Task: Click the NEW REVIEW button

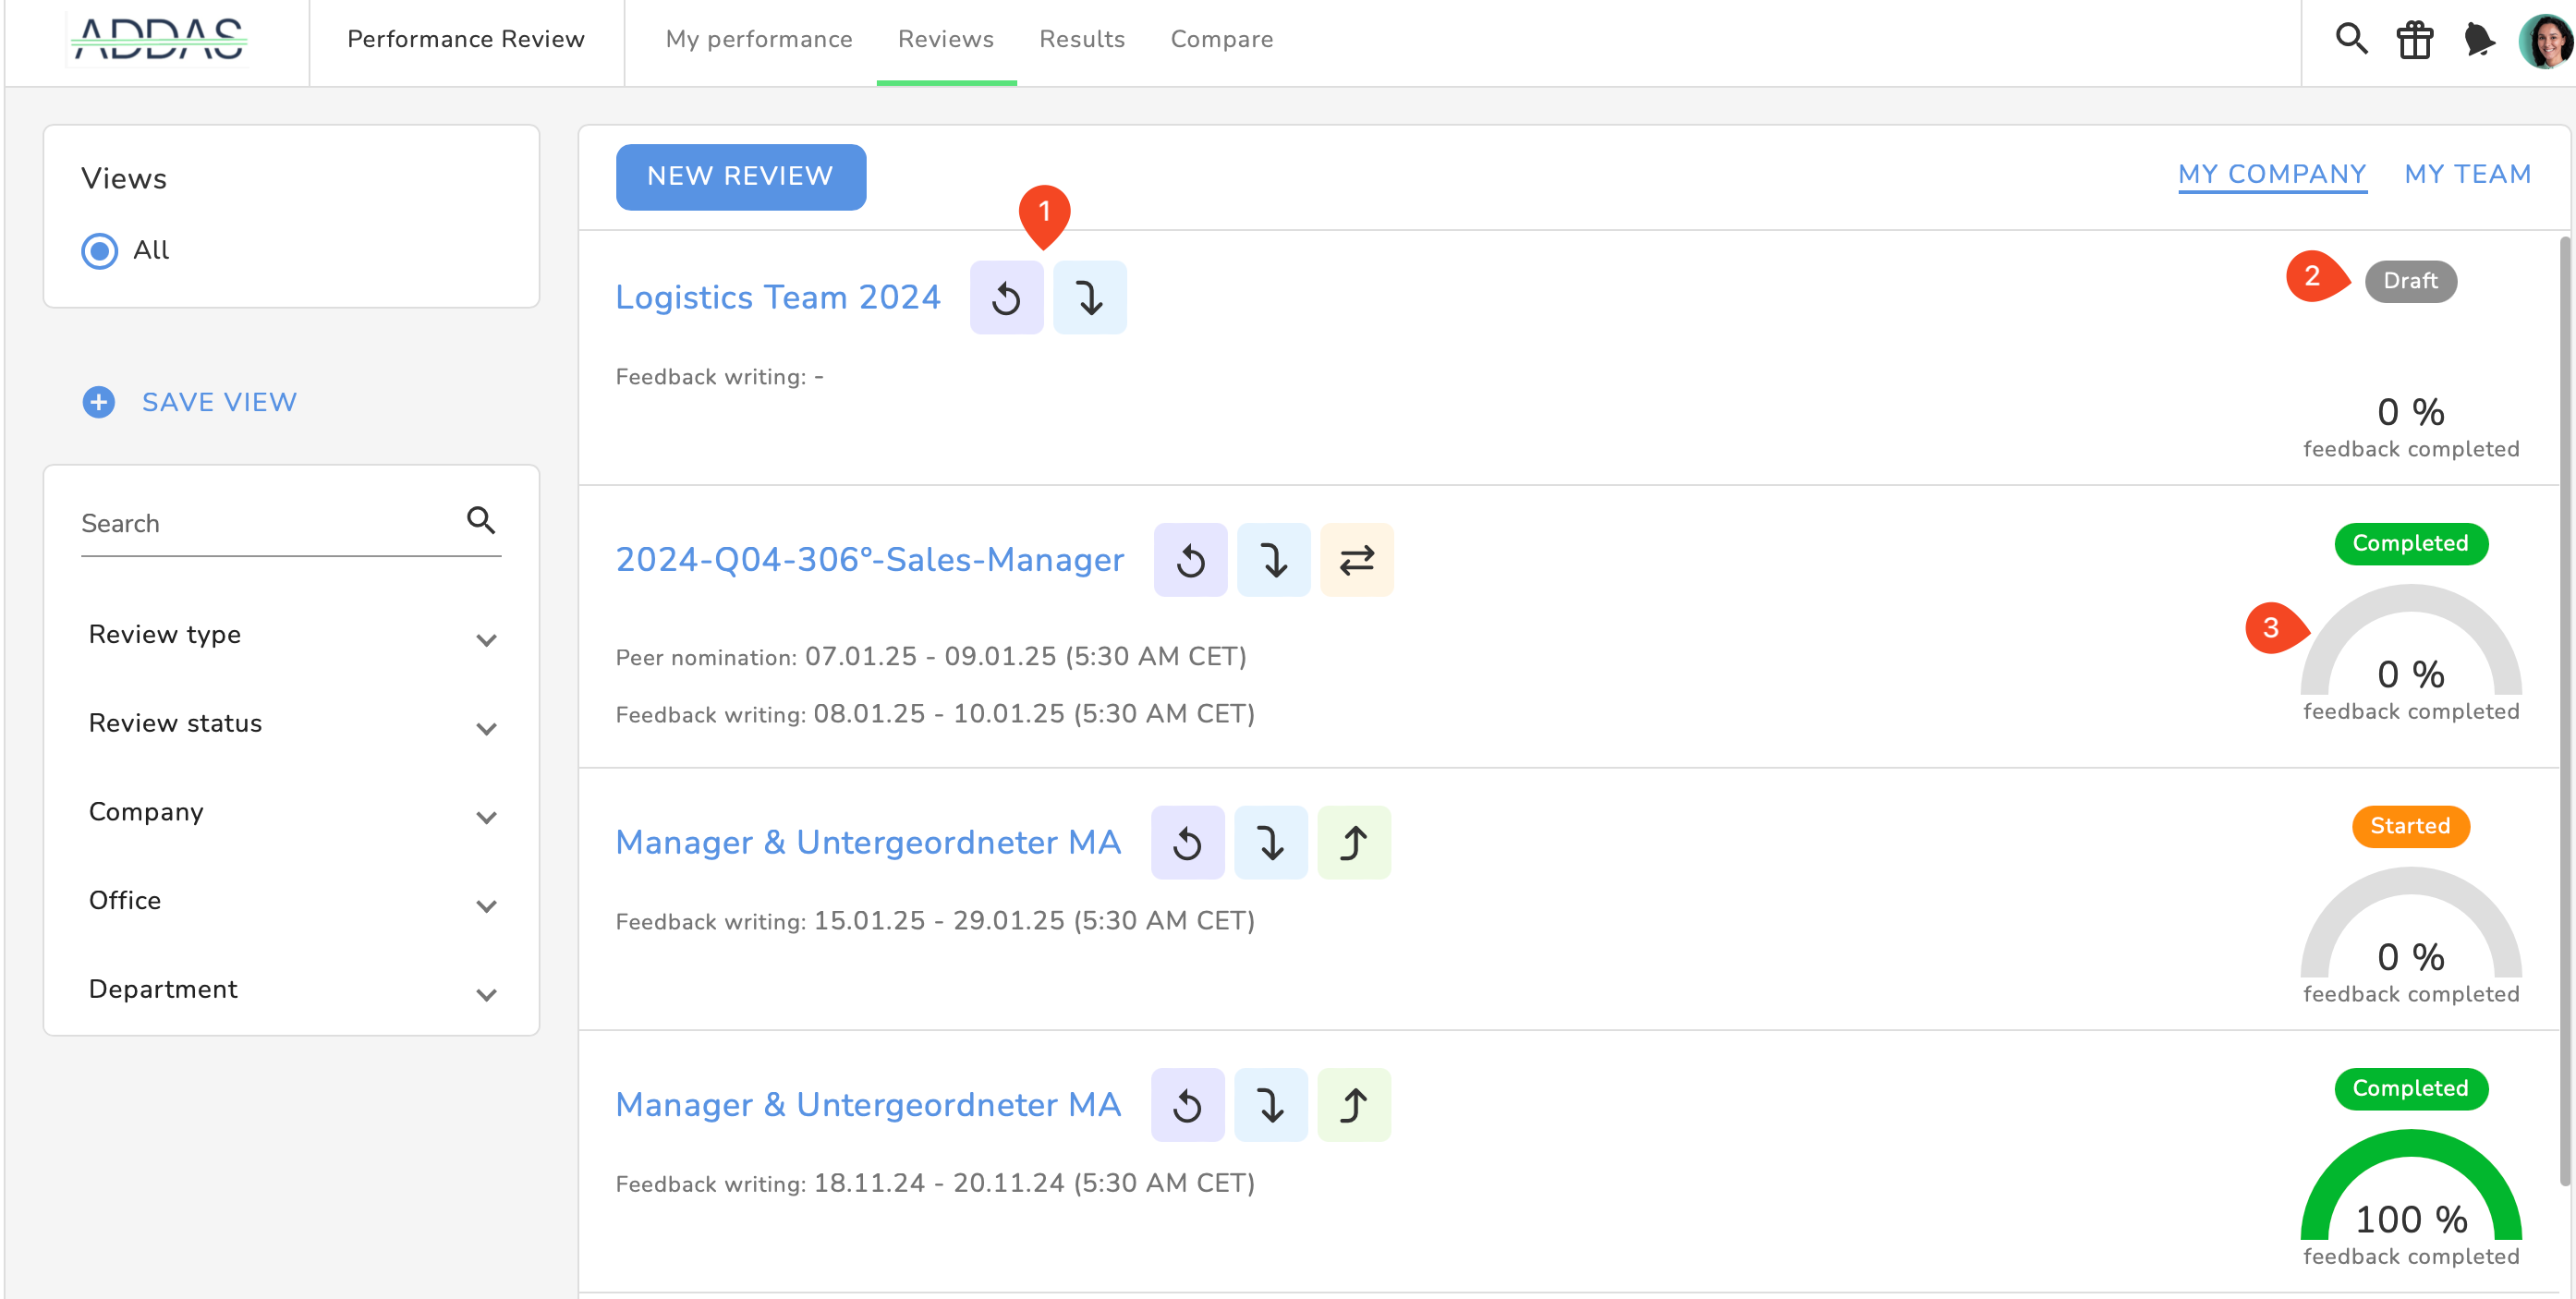Action: 740,177
